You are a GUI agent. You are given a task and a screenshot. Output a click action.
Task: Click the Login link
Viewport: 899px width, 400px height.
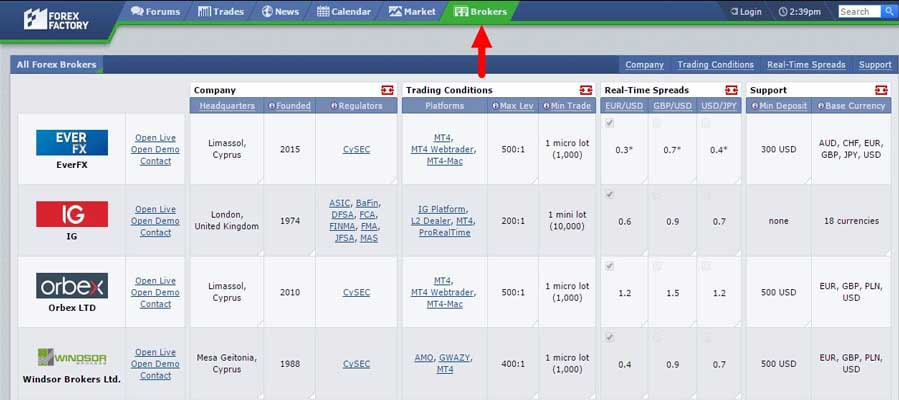(x=746, y=11)
